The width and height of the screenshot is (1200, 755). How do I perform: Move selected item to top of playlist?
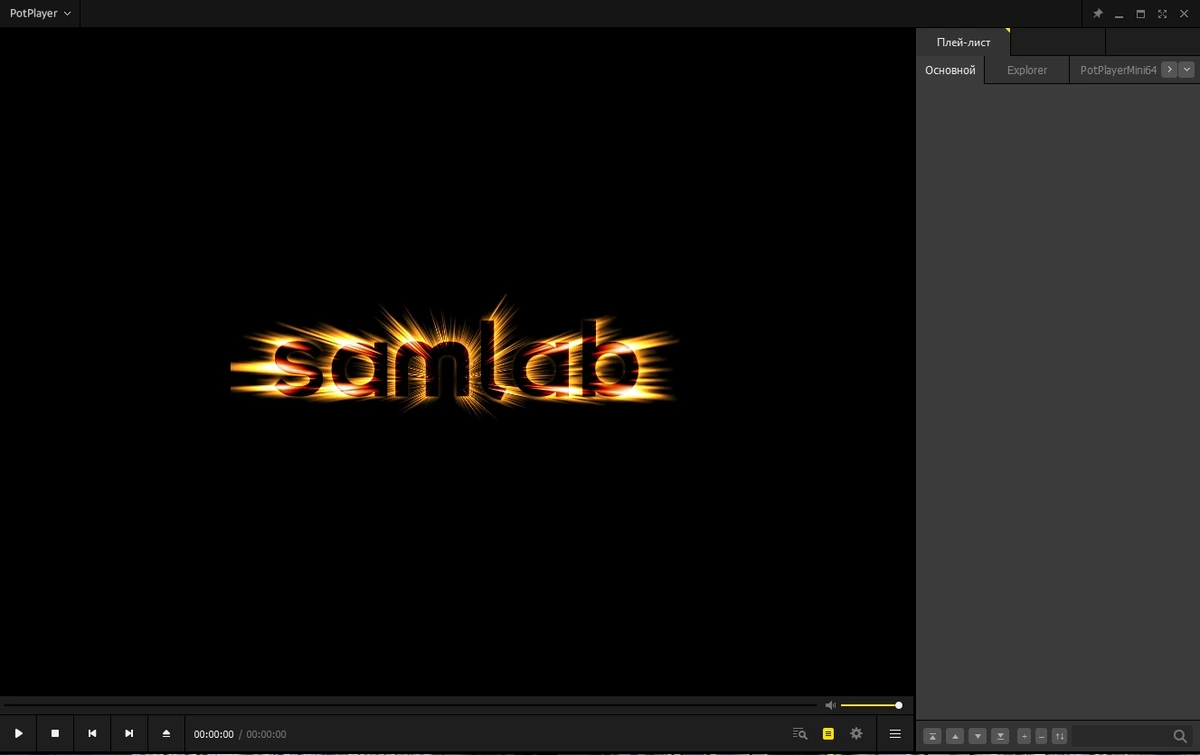(x=932, y=736)
